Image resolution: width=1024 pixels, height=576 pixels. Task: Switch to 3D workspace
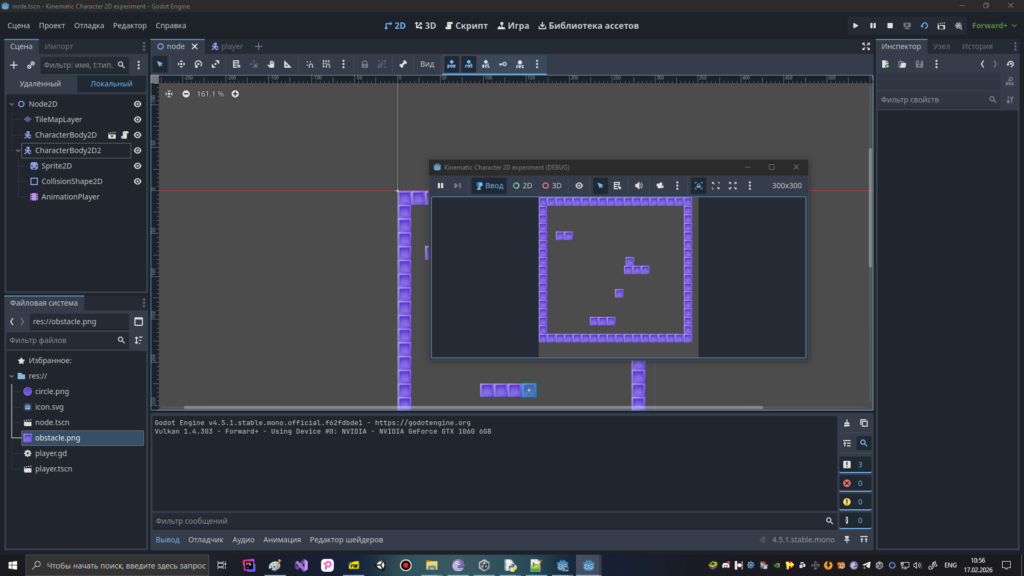(x=425, y=25)
